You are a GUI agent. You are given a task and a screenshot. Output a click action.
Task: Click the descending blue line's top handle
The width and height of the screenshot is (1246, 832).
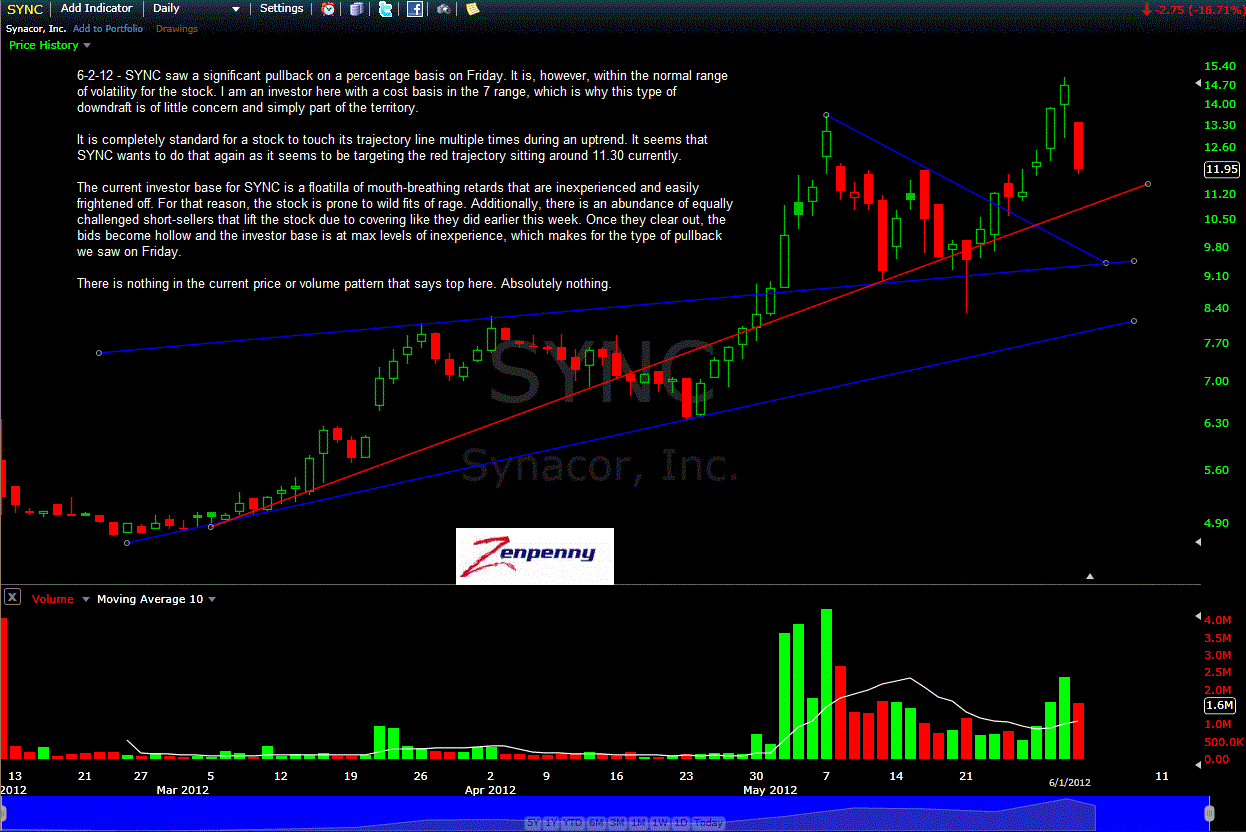point(826,115)
